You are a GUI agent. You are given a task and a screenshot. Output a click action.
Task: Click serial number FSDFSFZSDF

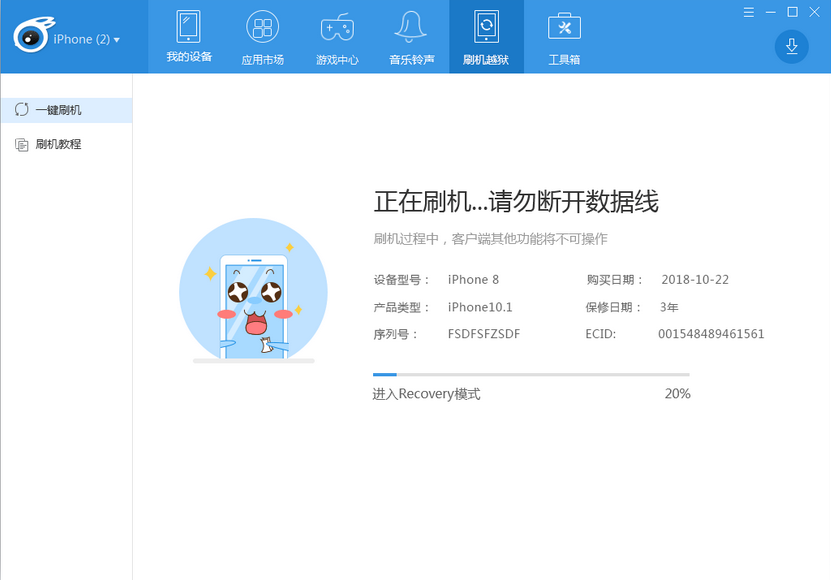[484, 334]
